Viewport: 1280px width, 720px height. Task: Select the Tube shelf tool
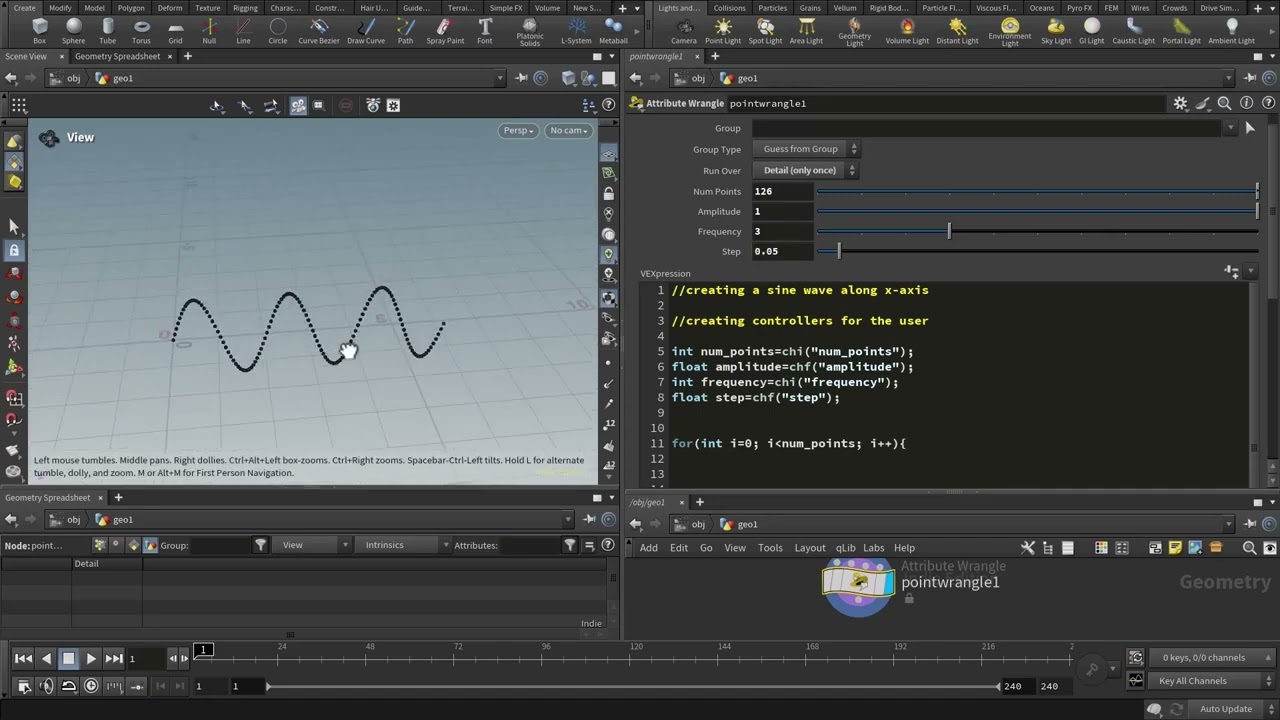(x=107, y=31)
